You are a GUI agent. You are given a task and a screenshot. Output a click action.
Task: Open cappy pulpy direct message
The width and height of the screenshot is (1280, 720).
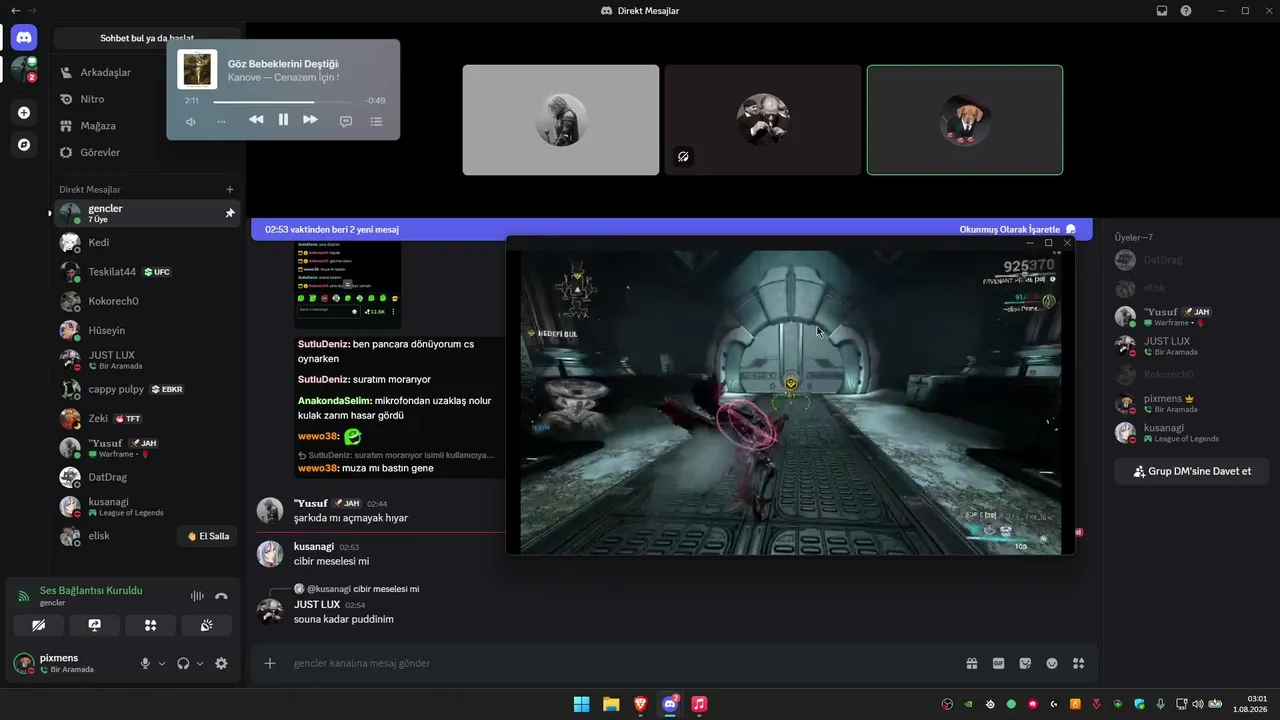[x=148, y=389]
